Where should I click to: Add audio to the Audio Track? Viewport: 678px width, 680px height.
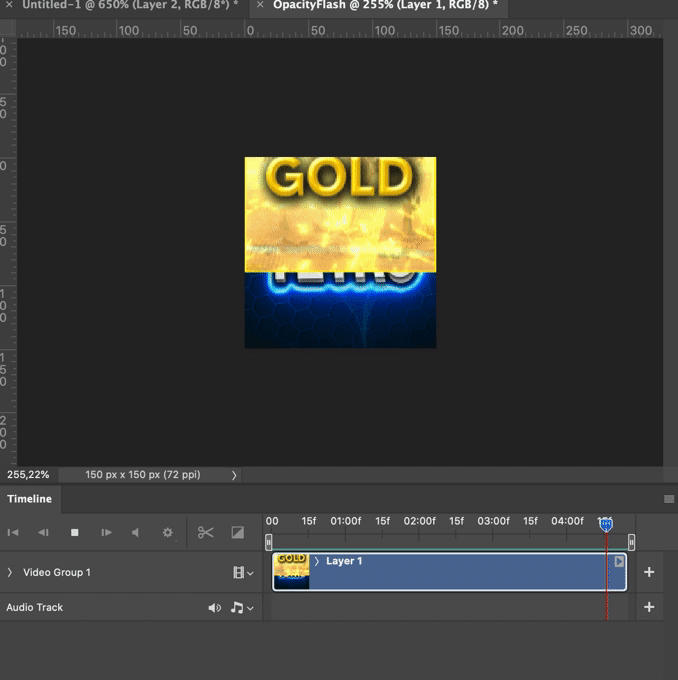[649, 607]
